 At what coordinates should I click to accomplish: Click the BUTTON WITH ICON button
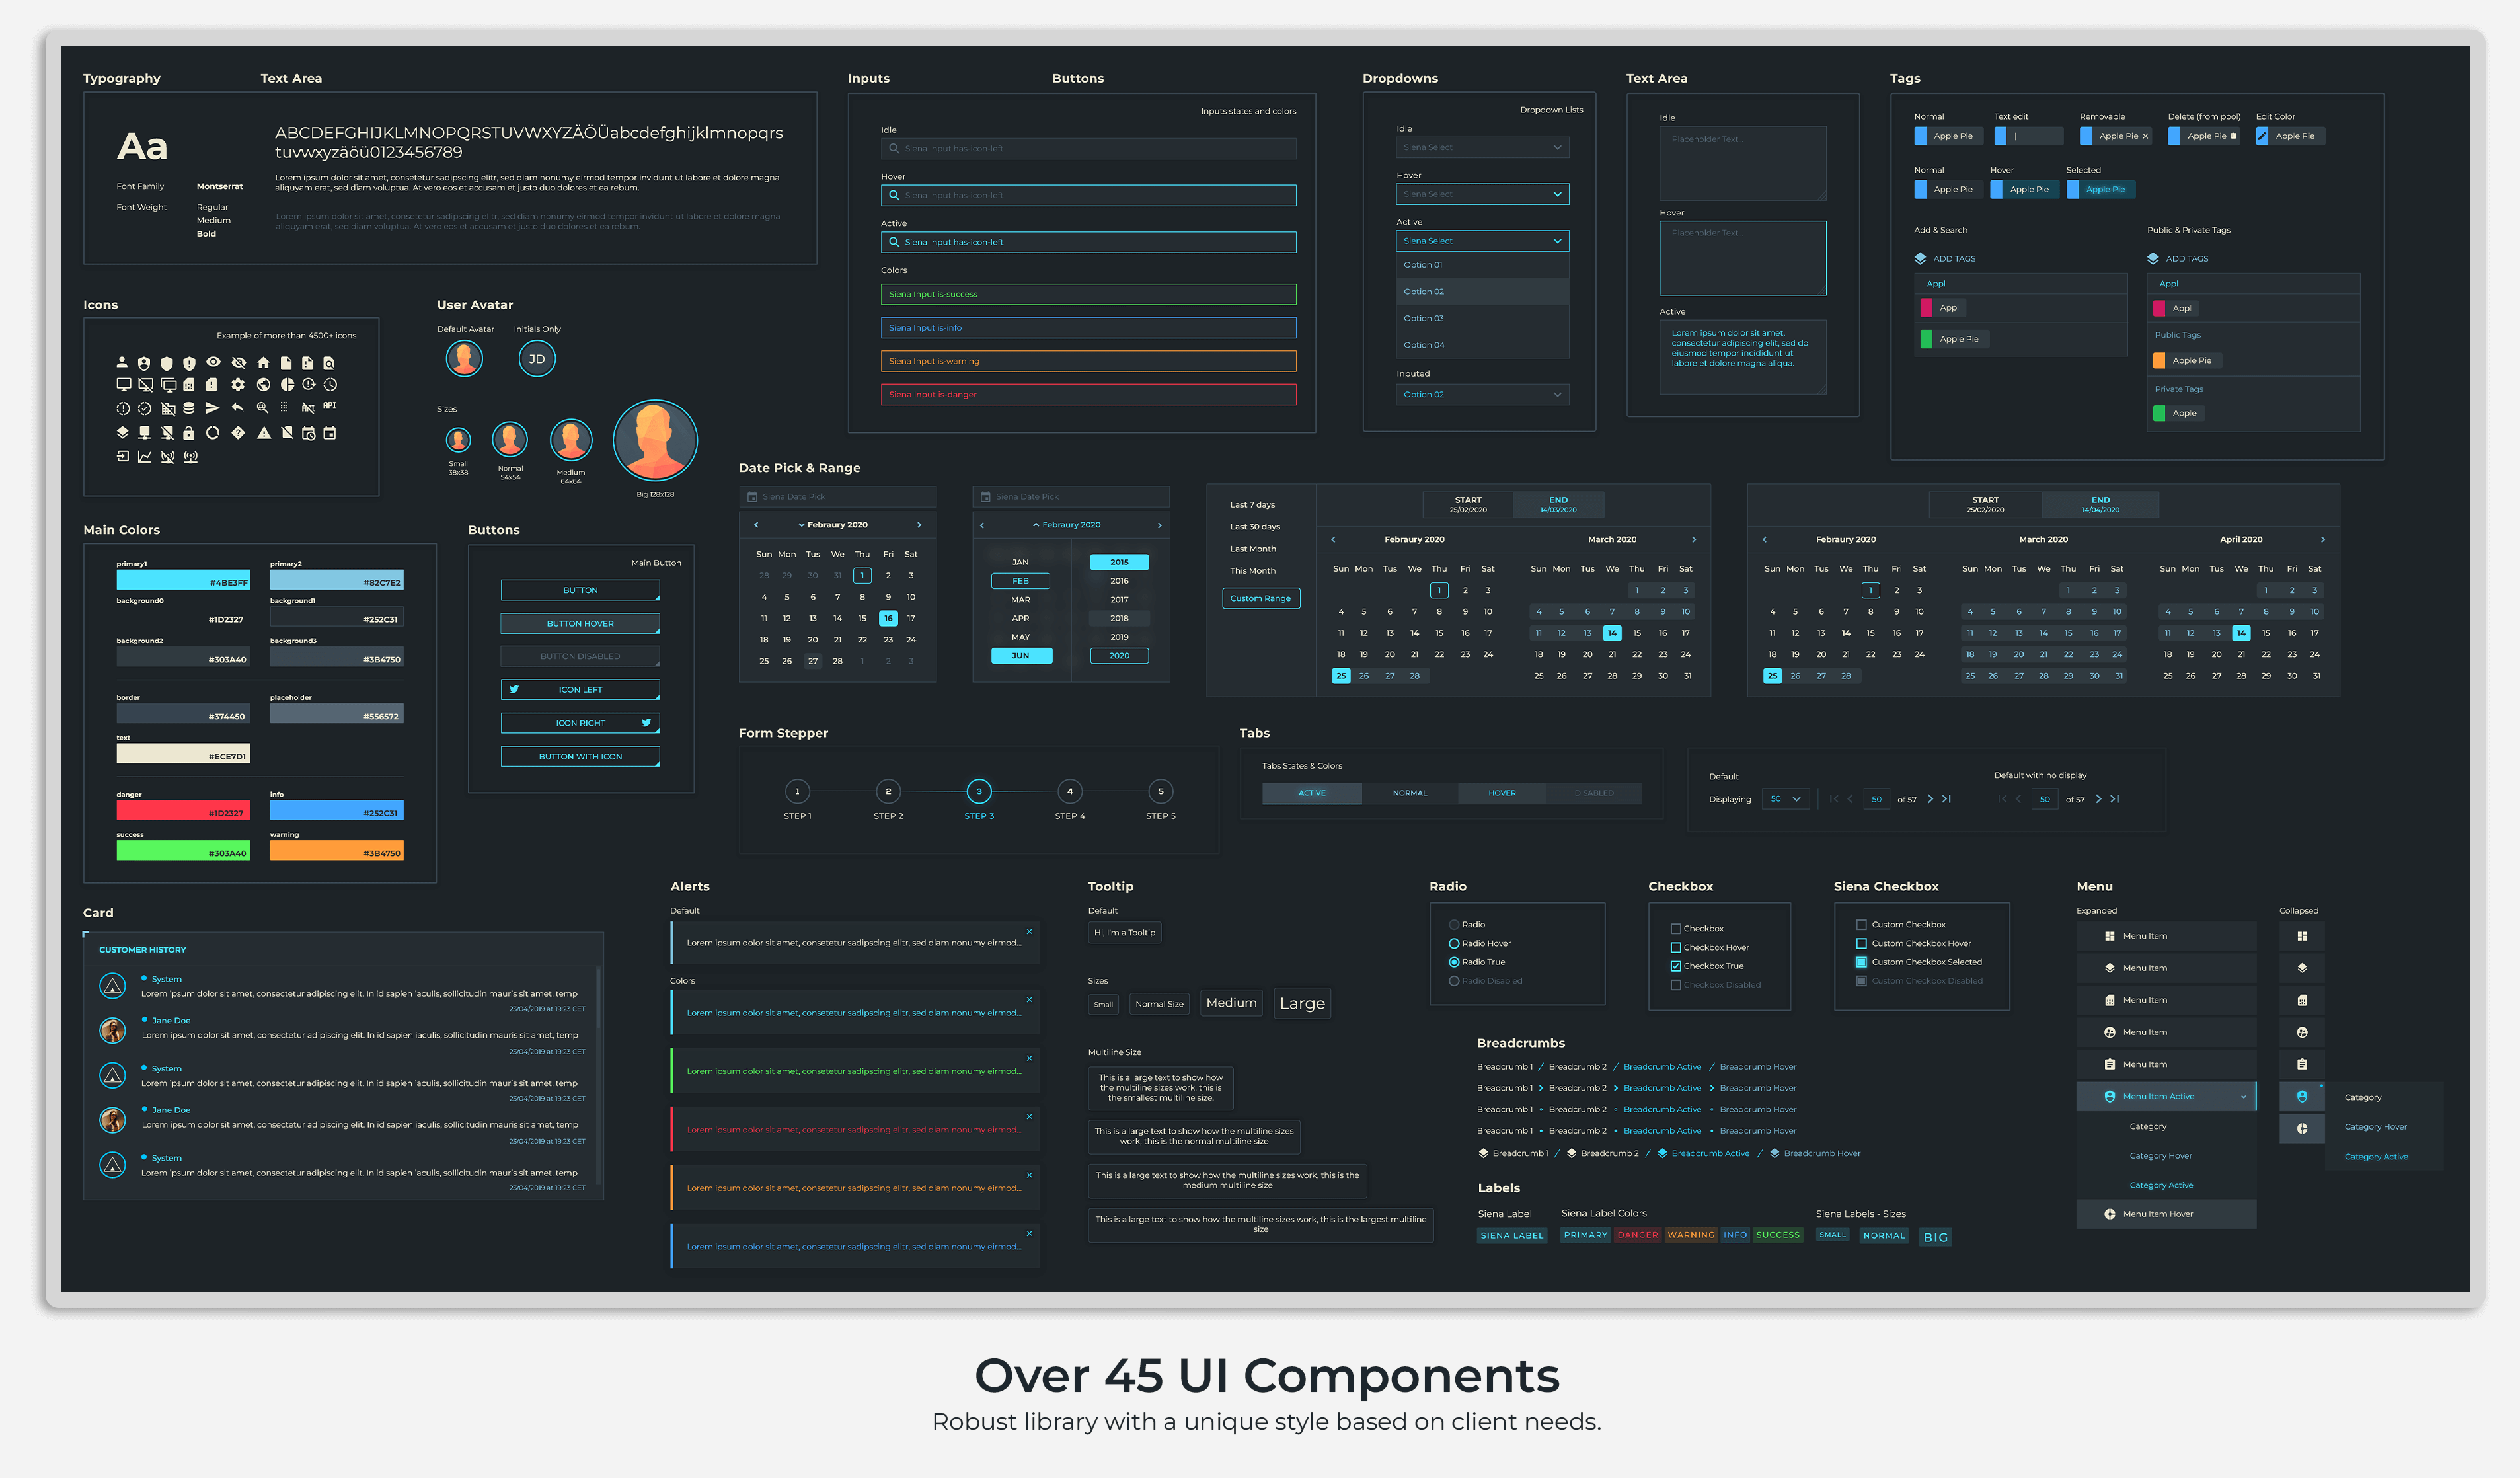580,757
